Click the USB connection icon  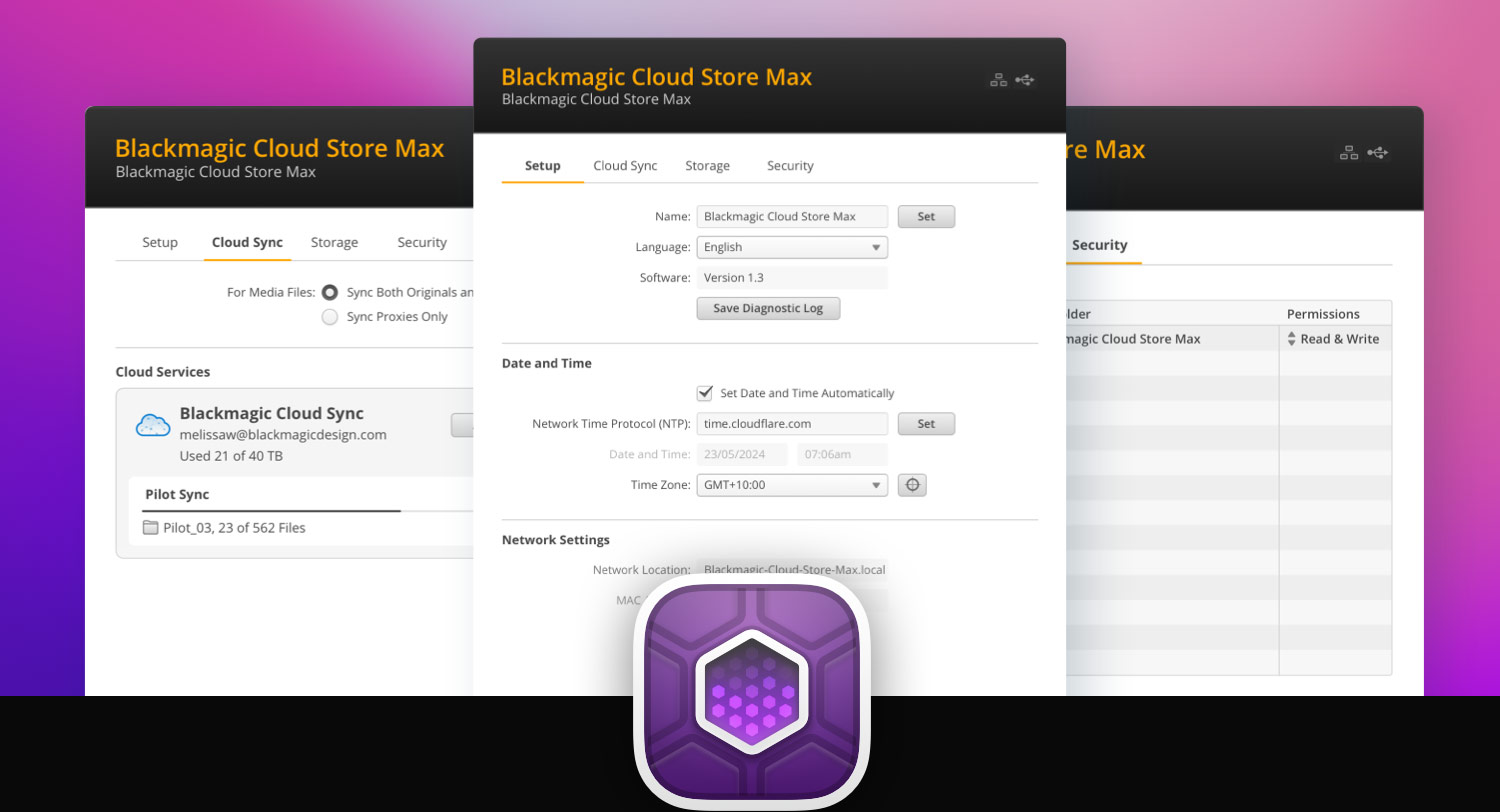pos(1026,80)
